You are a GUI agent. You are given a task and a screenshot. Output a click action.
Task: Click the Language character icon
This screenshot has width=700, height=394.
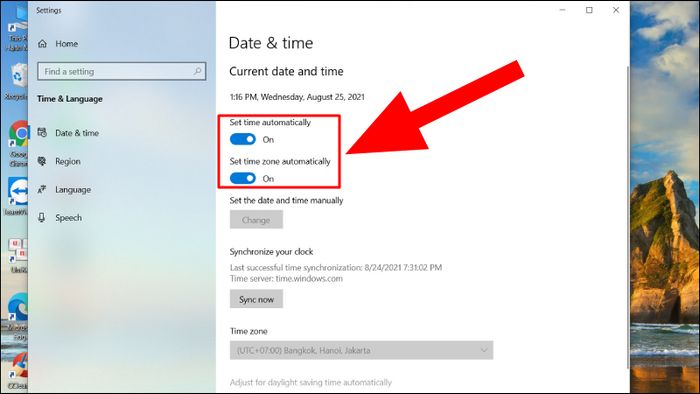pyautogui.click(x=42, y=190)
